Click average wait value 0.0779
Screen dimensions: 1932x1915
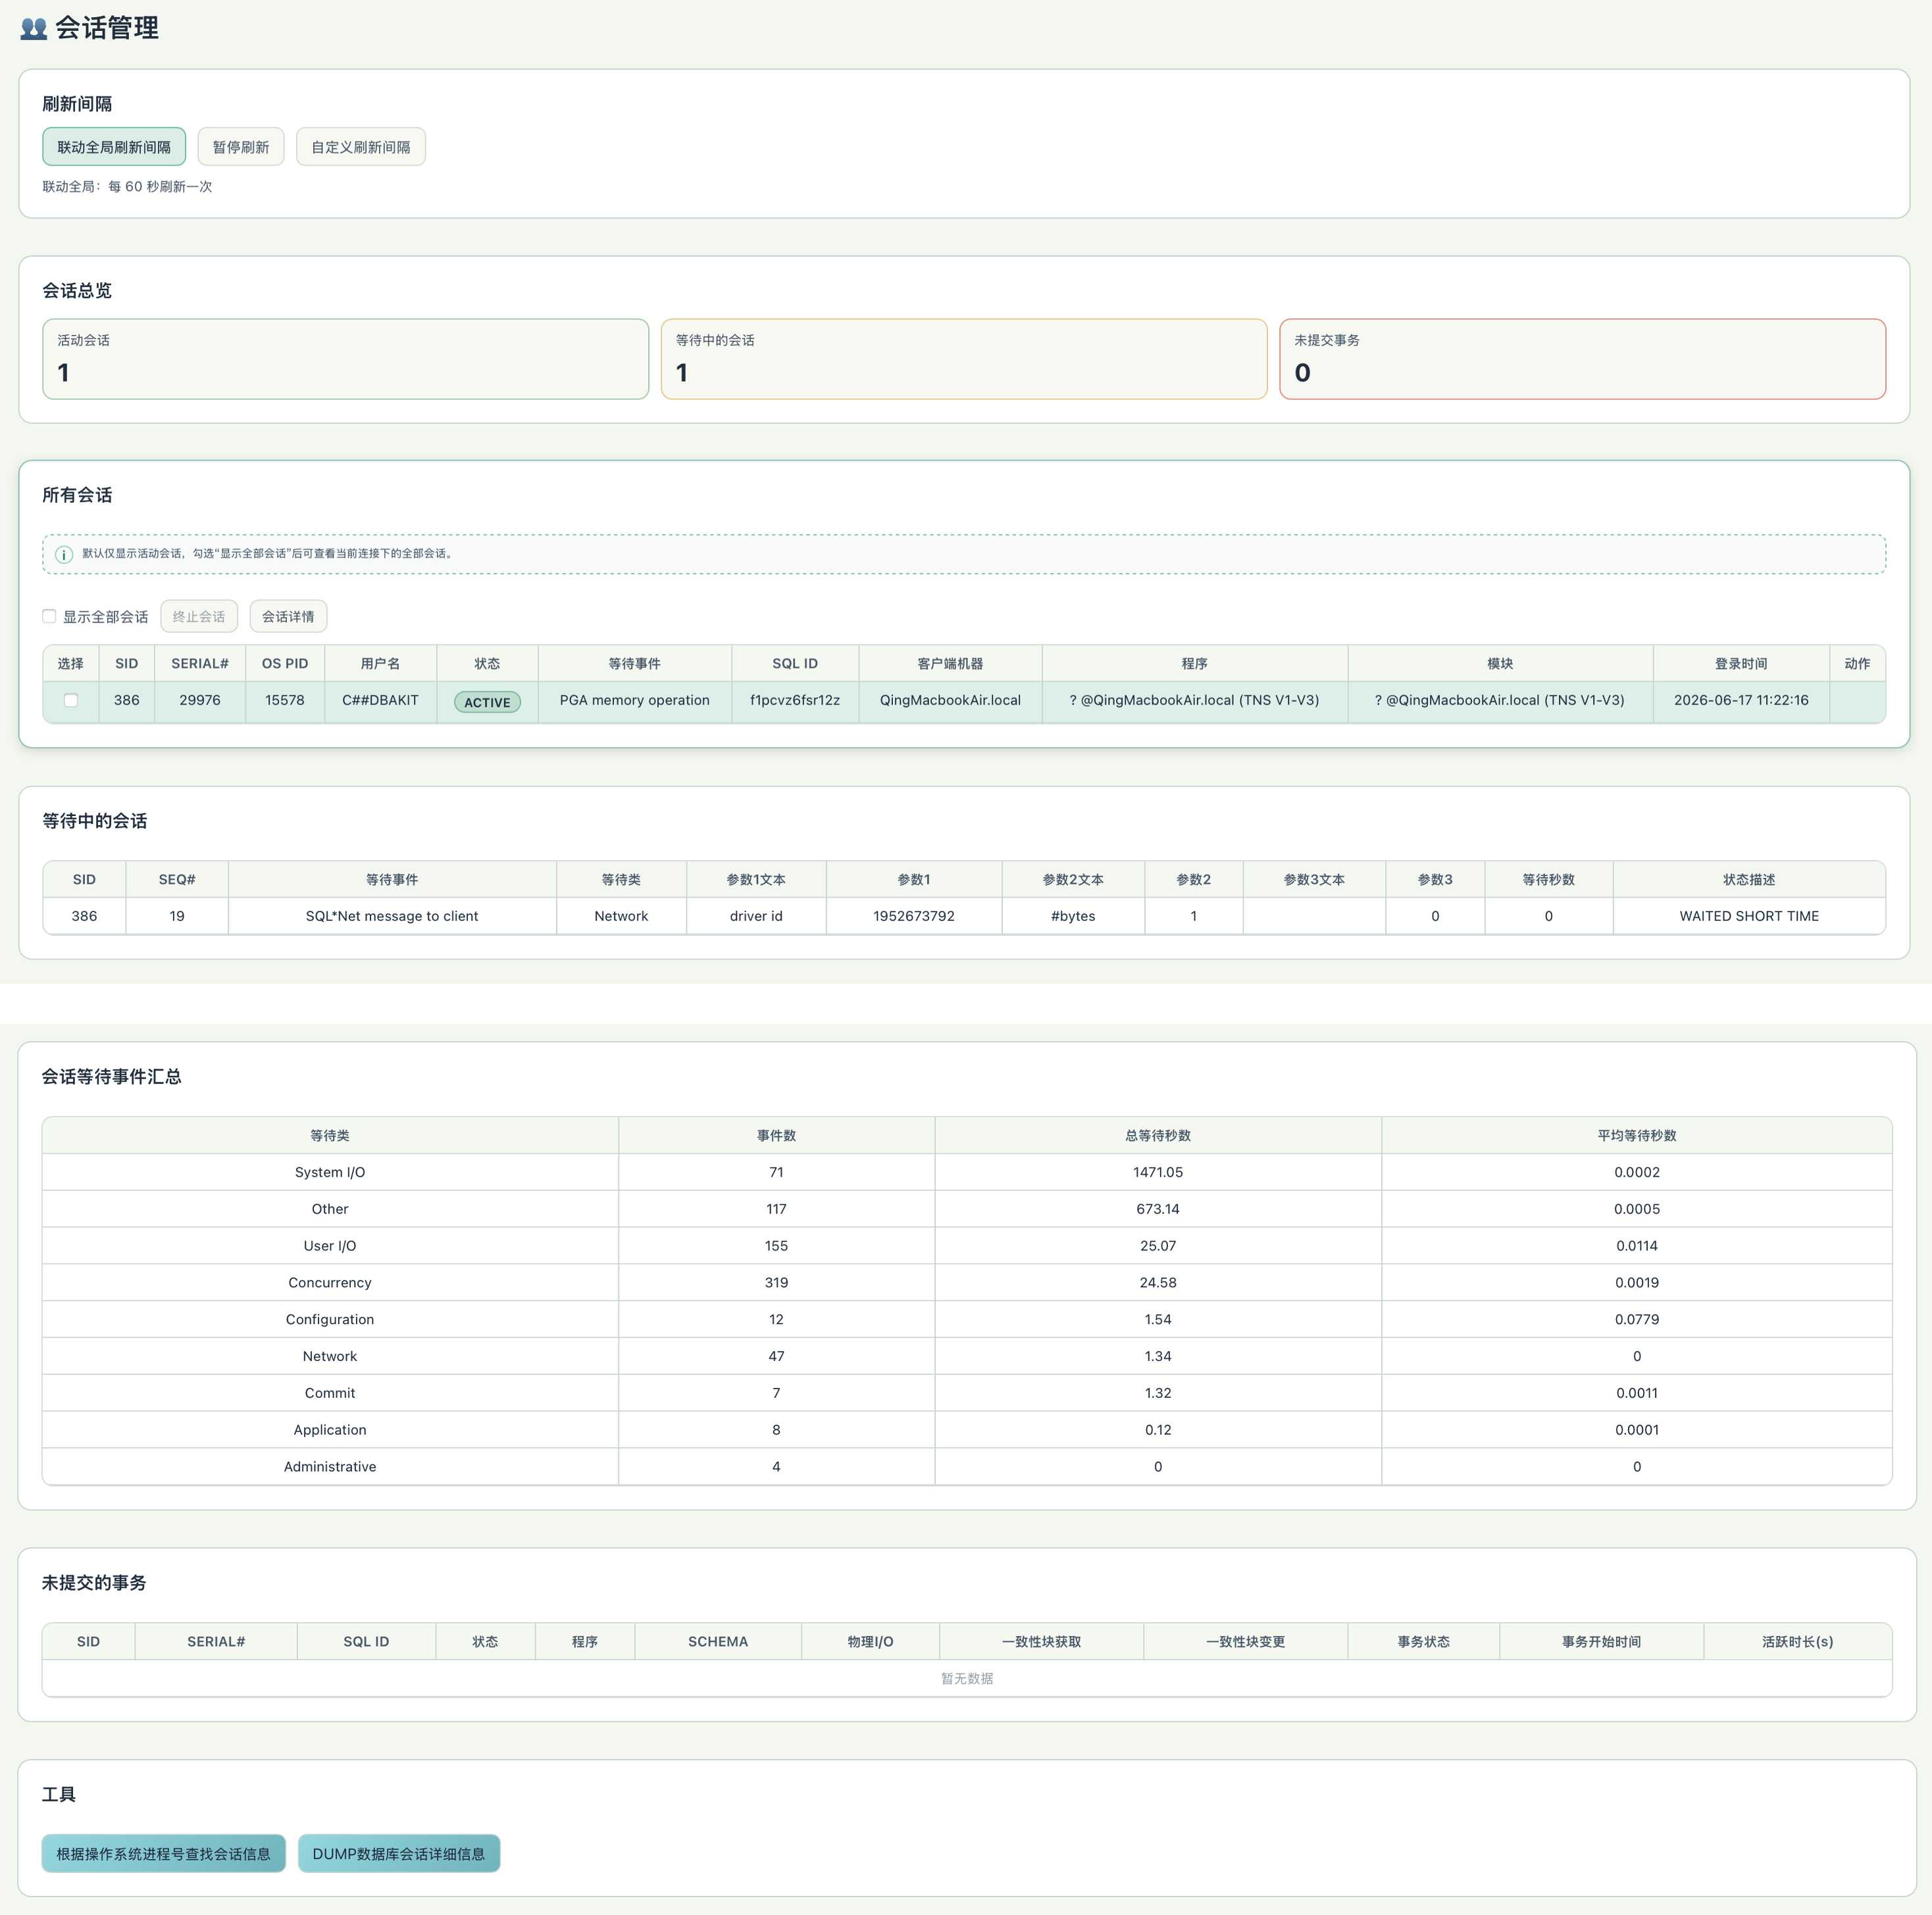[x=1637, y=1319]
